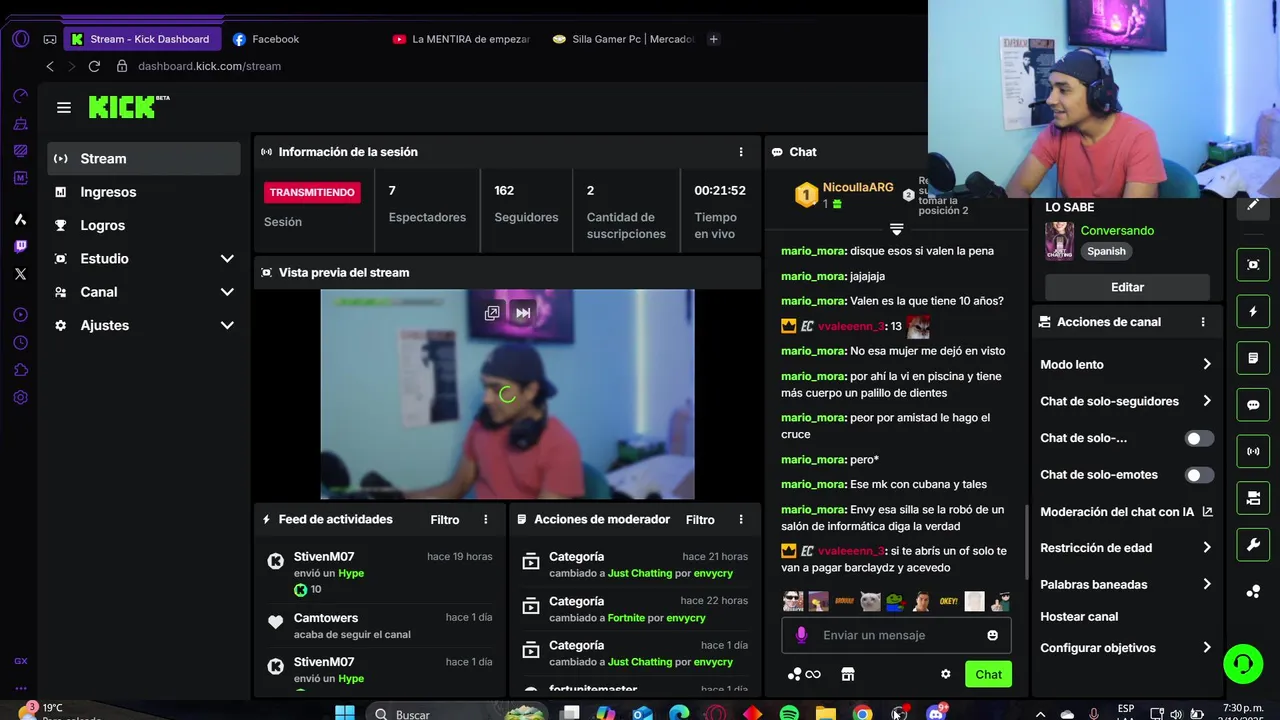
Task: Reload the dashboard page
Action: coord(94,66)
